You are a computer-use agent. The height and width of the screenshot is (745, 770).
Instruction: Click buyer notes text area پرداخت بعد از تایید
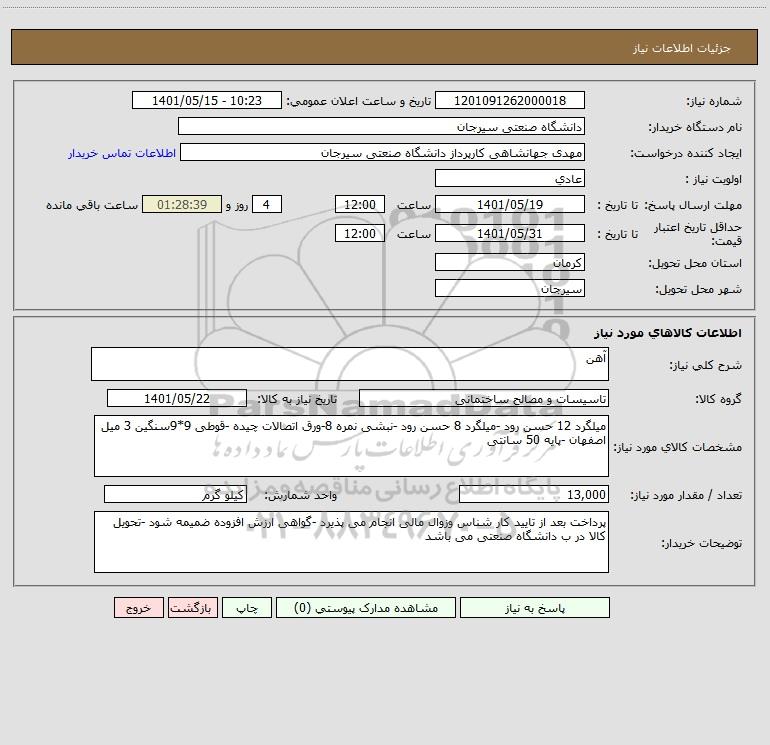[351, 542]
